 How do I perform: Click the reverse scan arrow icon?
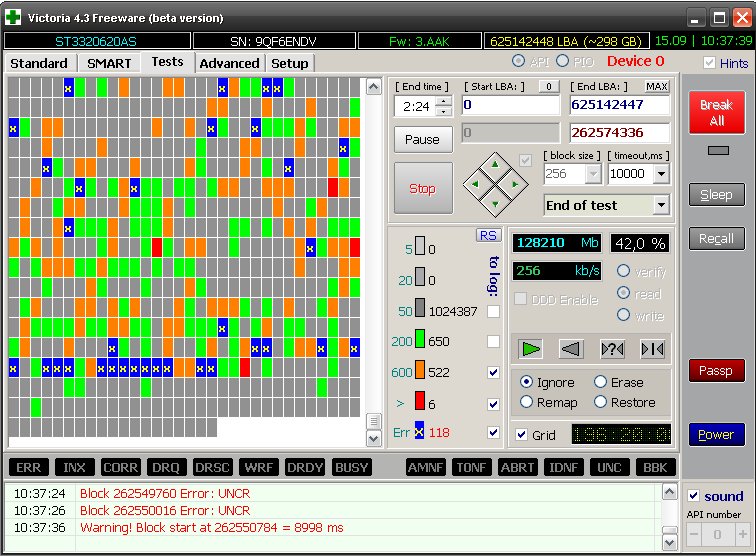[571, 349]
